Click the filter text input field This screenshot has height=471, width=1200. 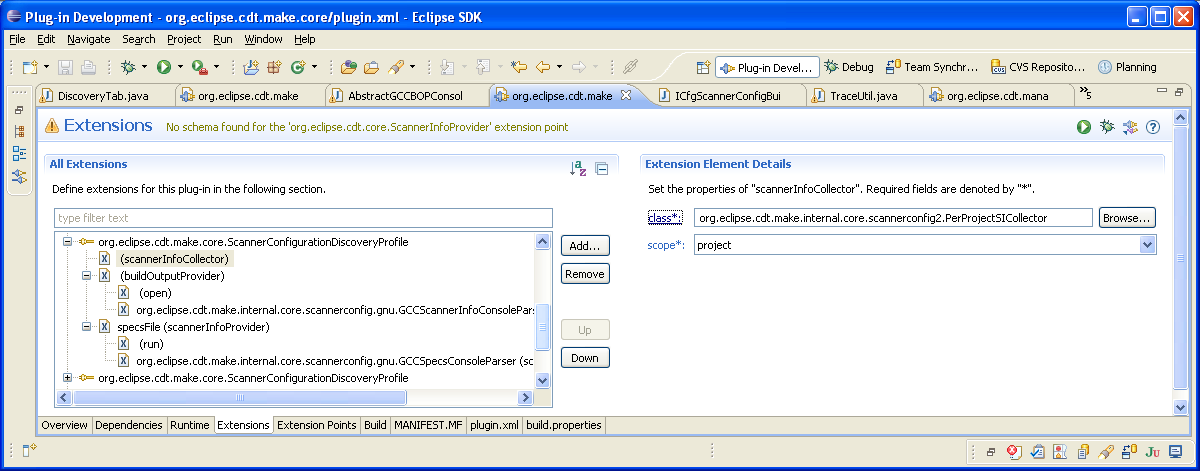click(303, 218)
